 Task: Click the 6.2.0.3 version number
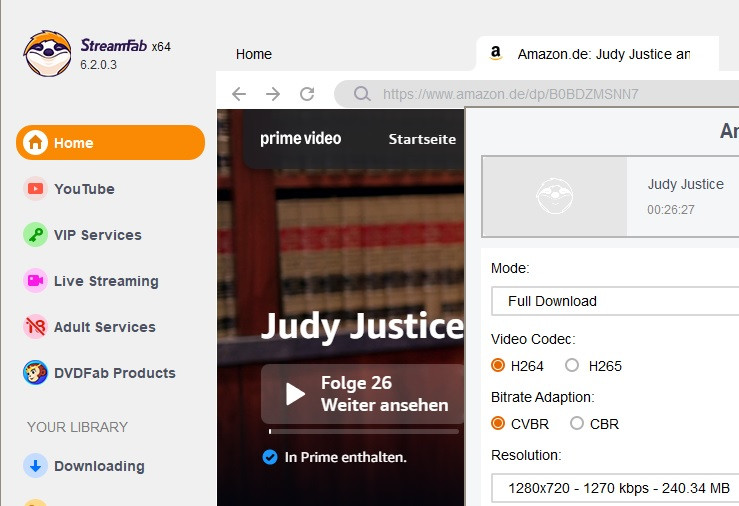98,65
